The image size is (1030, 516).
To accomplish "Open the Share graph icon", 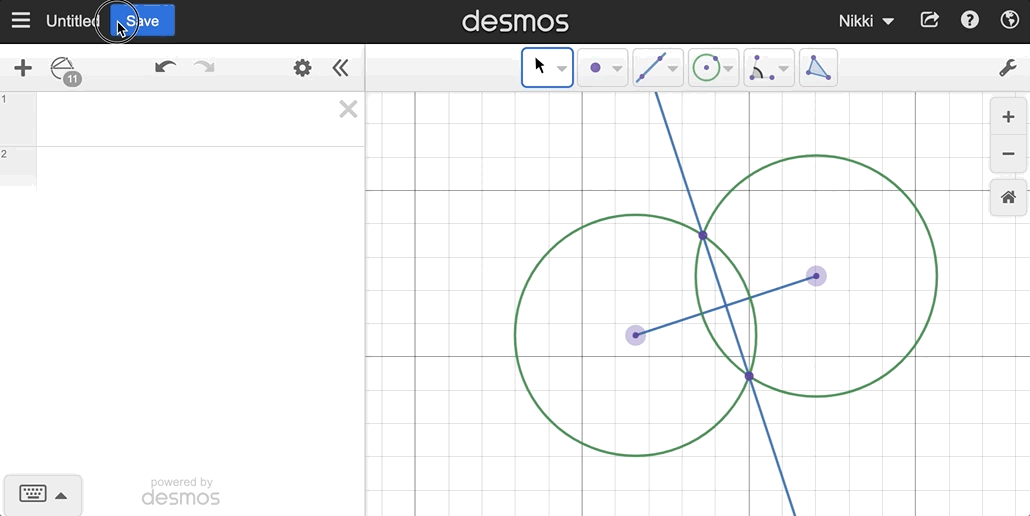I will (930, 20).
